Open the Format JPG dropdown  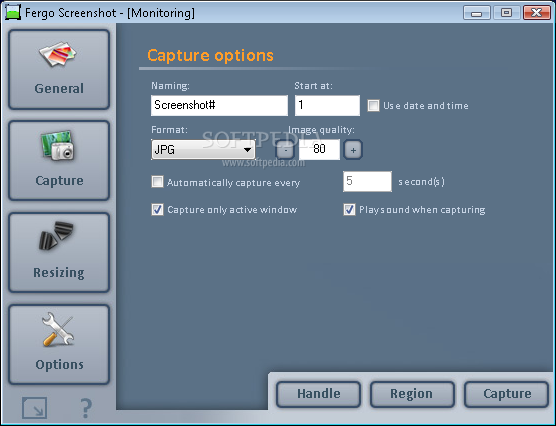(x=203, y=149)
